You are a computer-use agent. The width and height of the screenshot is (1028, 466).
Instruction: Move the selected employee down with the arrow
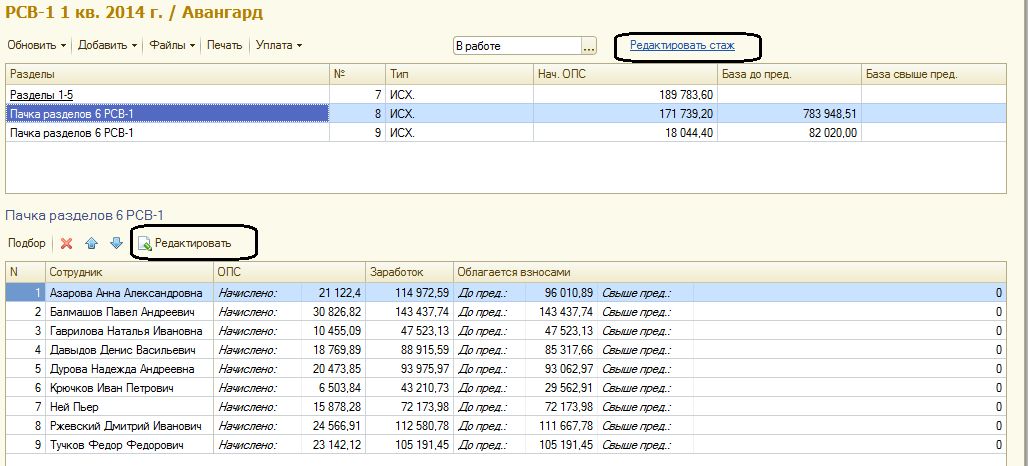(x=116, y=243)
